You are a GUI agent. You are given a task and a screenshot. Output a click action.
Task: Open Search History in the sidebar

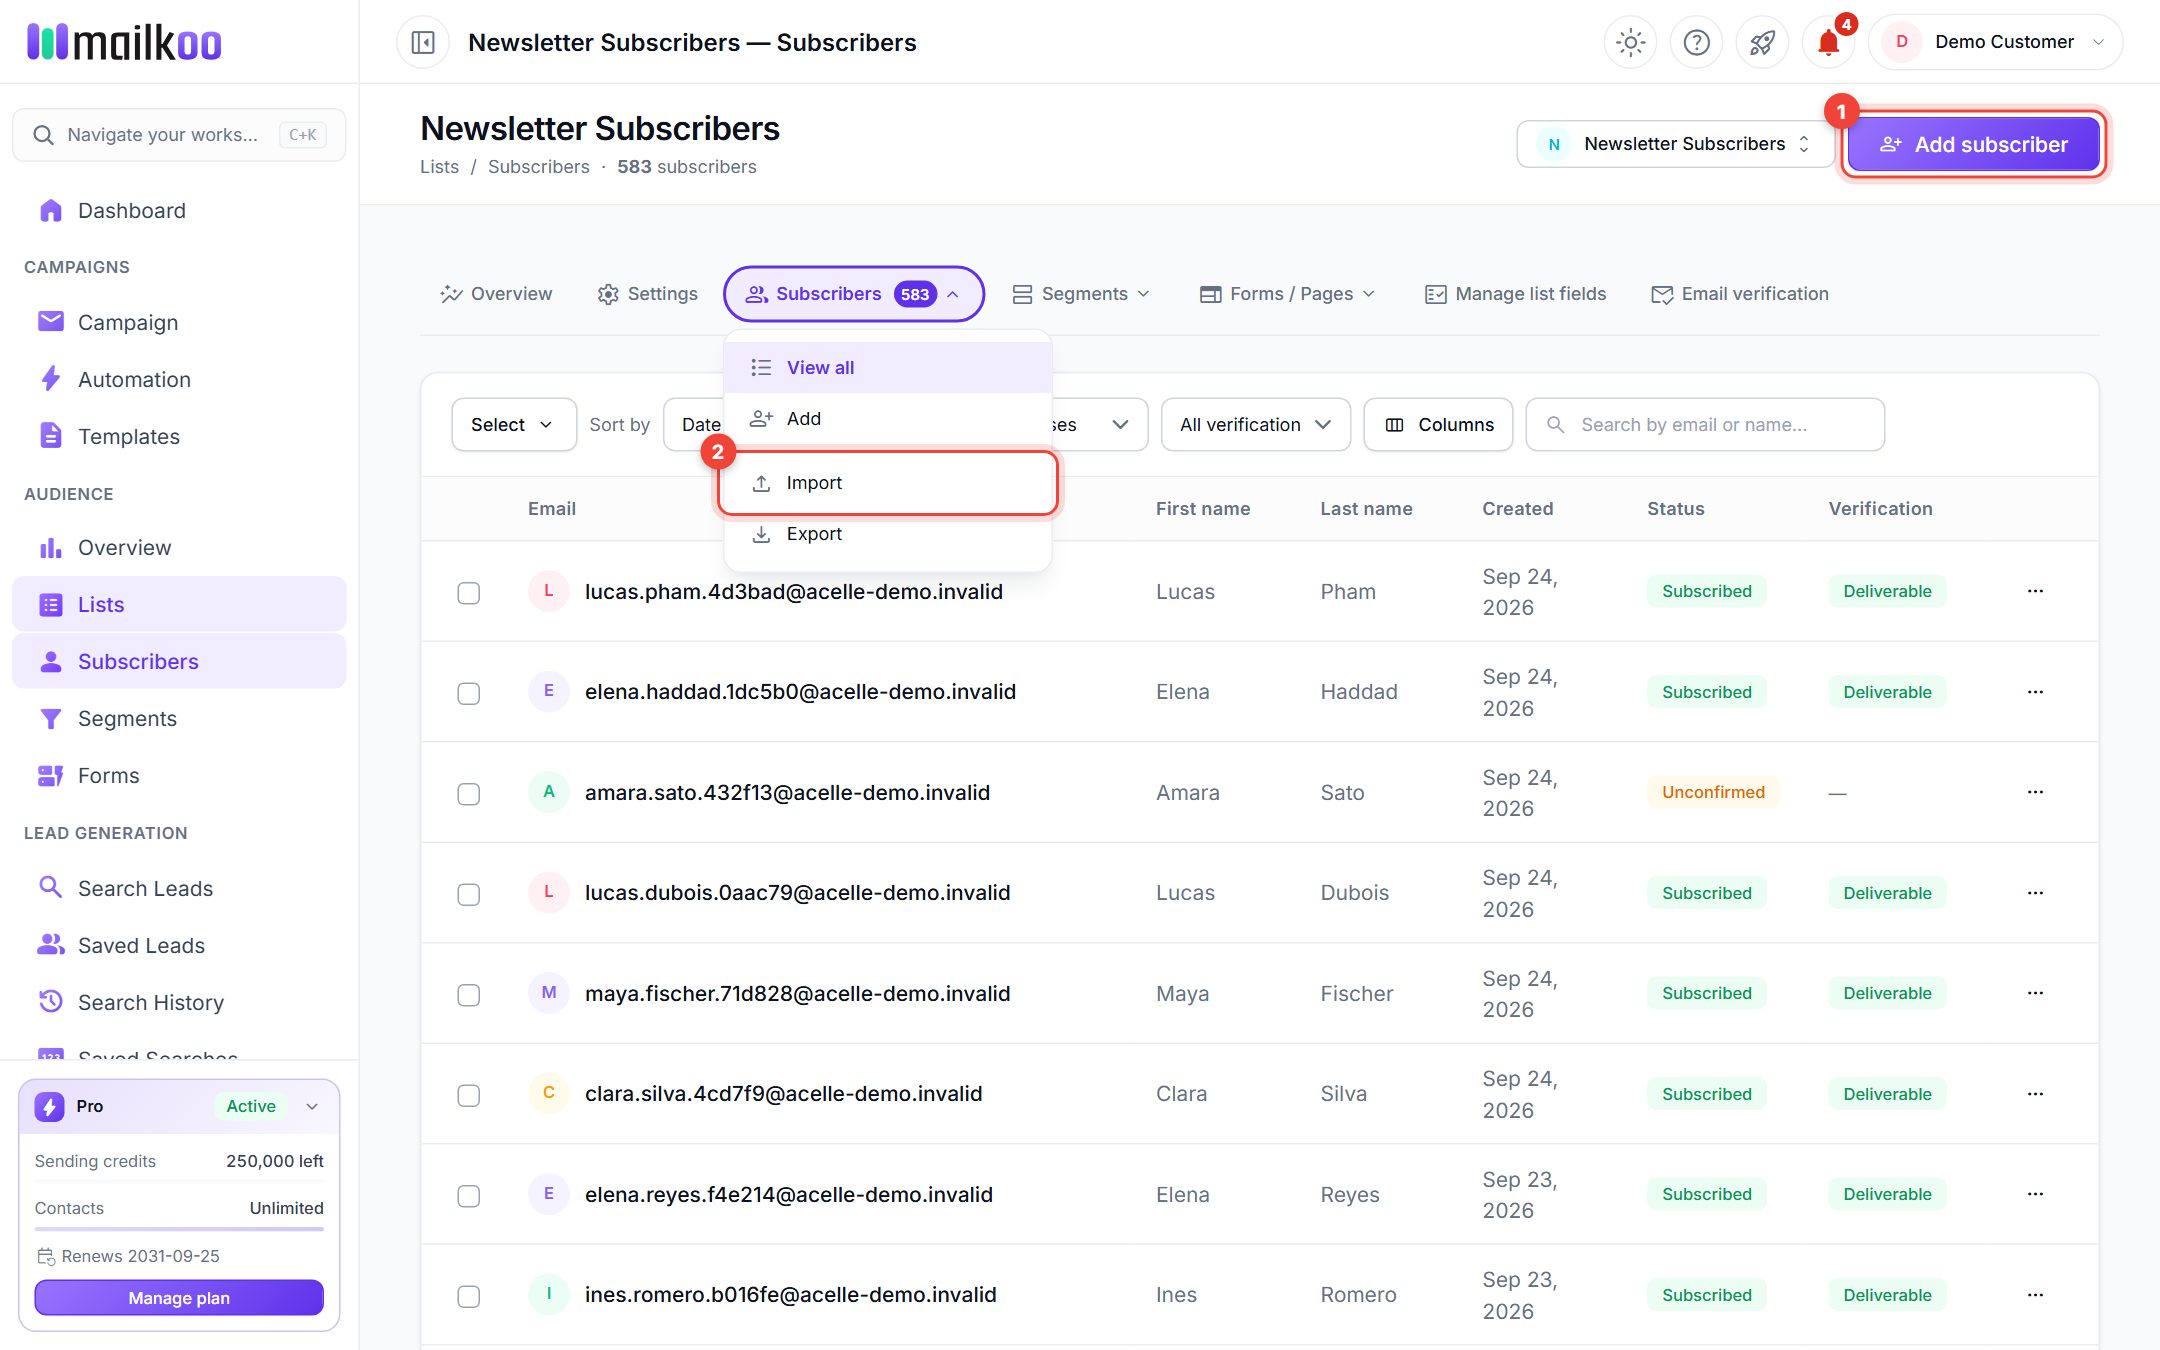[179, 1002]
